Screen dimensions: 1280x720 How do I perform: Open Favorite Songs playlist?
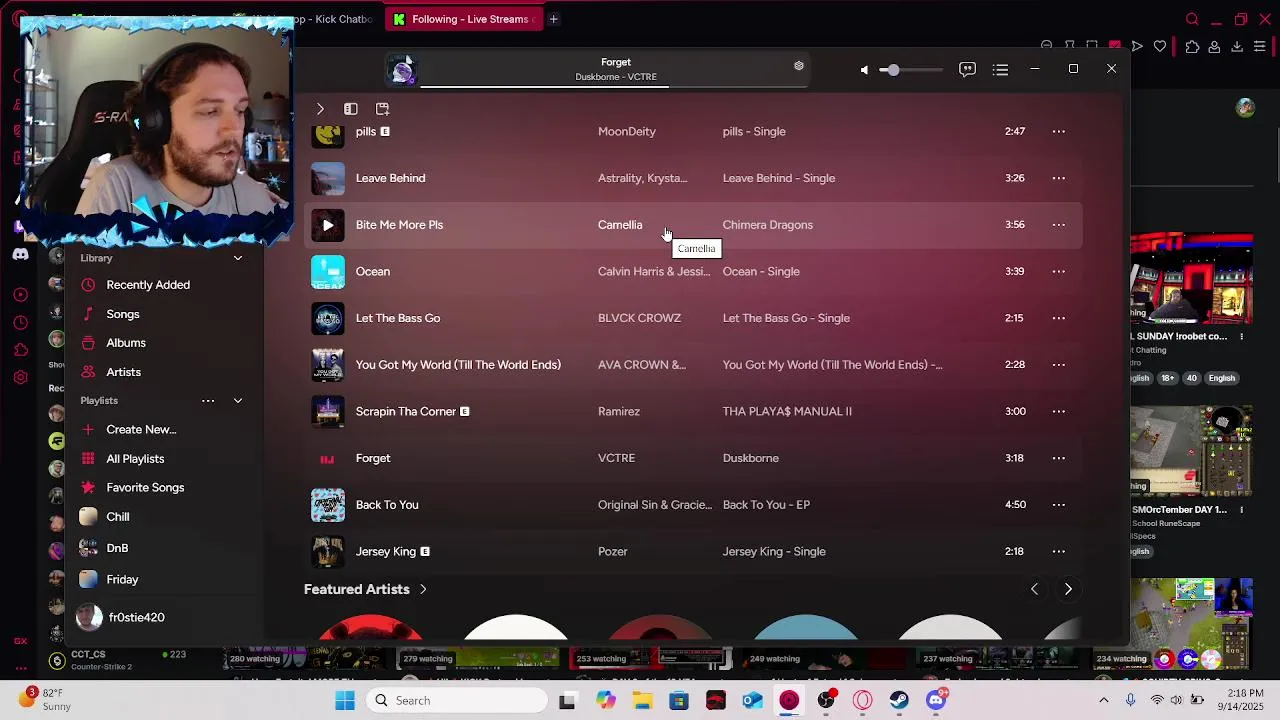(x=145, y=487)
